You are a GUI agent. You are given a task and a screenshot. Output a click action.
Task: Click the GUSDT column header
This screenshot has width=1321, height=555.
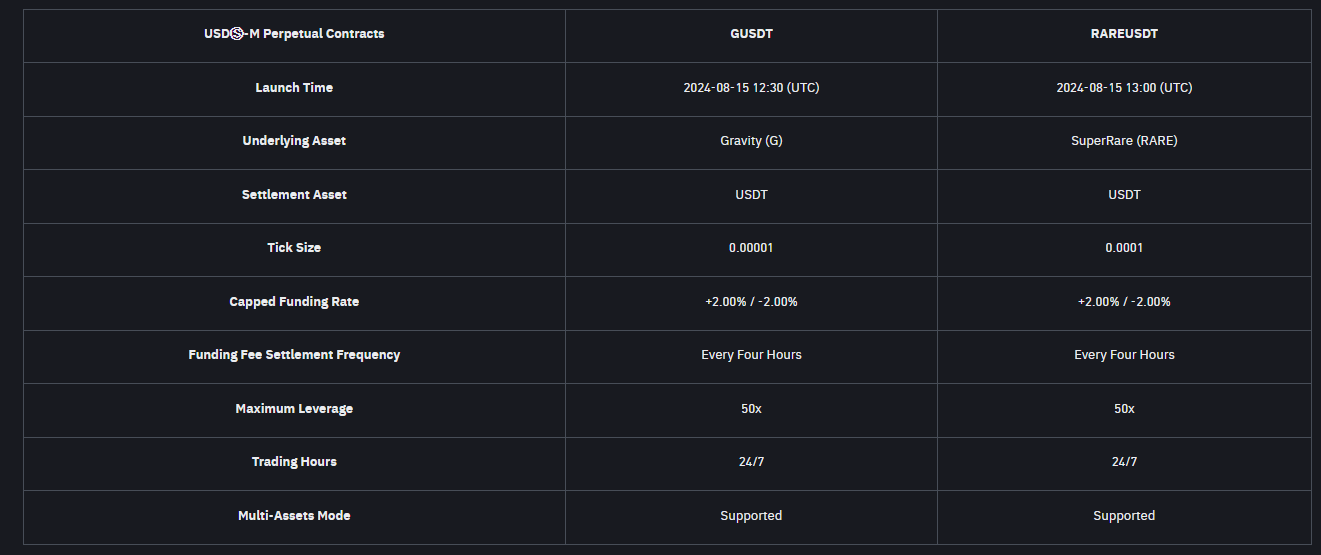[x=751, y=34]
